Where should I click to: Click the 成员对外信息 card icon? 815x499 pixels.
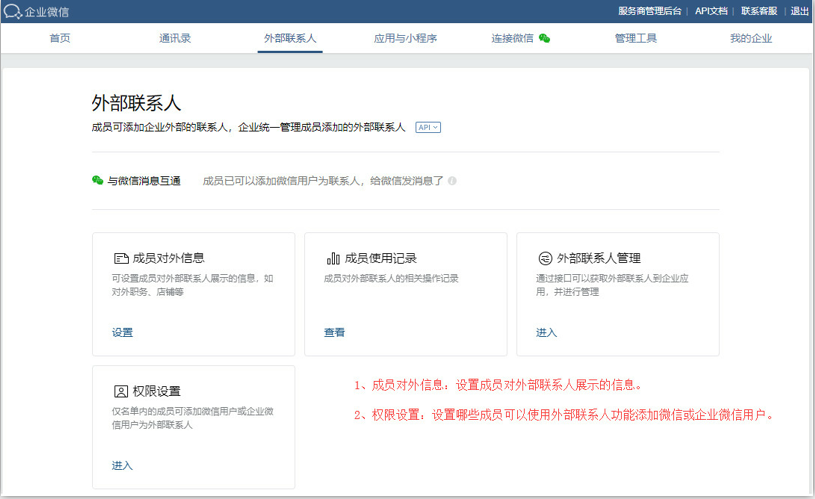pos(121,258)
